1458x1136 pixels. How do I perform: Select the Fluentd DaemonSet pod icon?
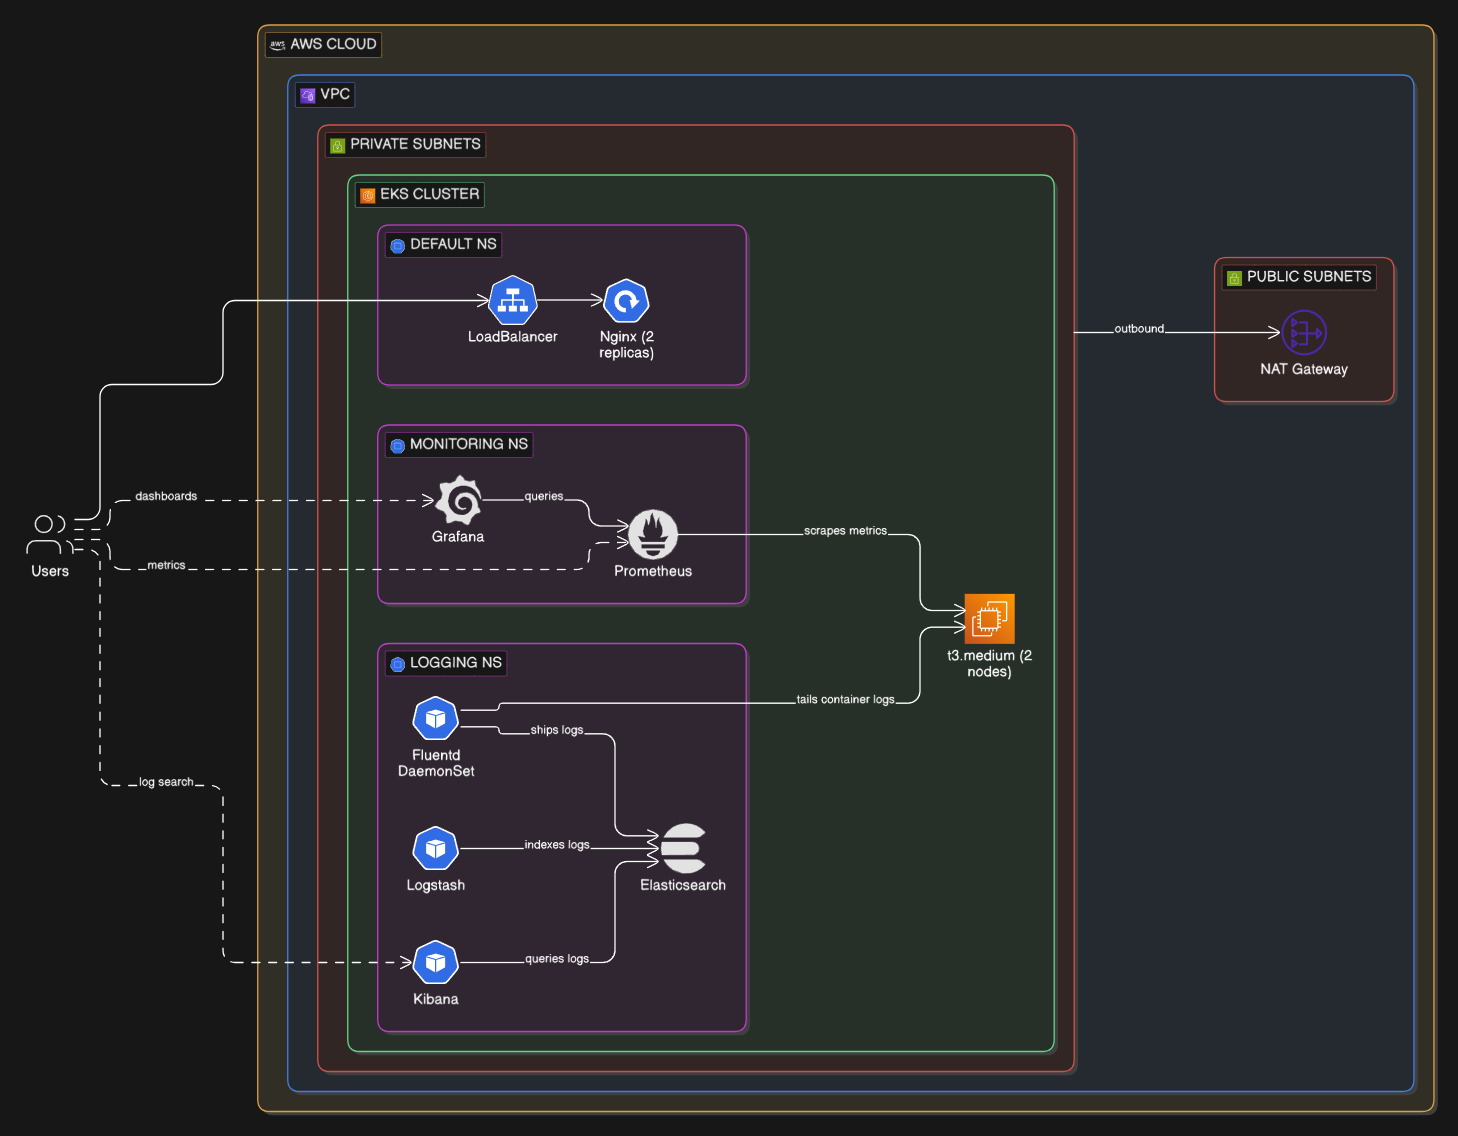(x=436, y=718)
